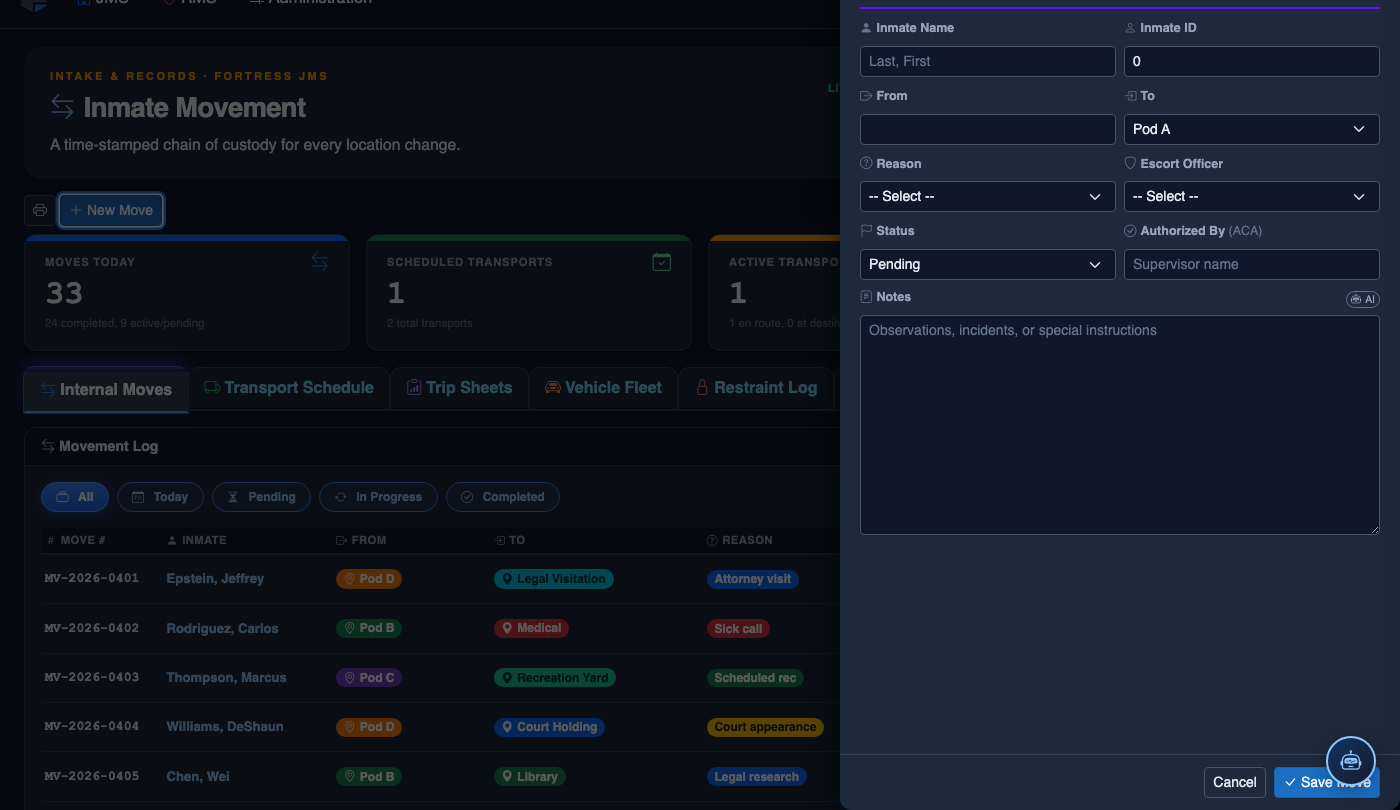The image size is (1400, 810).
Task: Expand the Reason select dropdown
Action: coord(987,196)
